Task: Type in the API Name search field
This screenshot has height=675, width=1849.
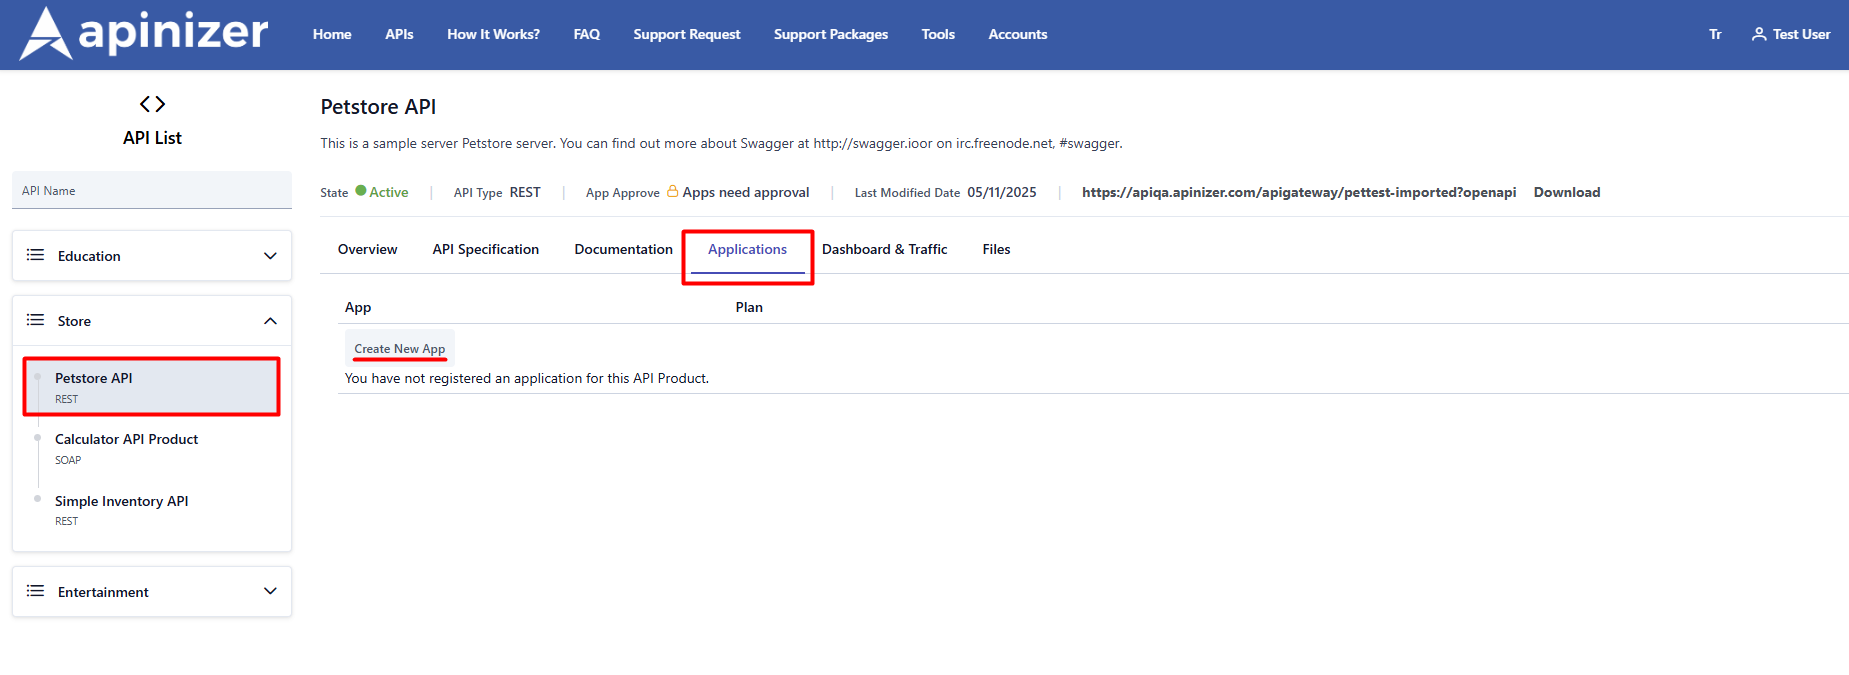Action: tap(152, 191)
